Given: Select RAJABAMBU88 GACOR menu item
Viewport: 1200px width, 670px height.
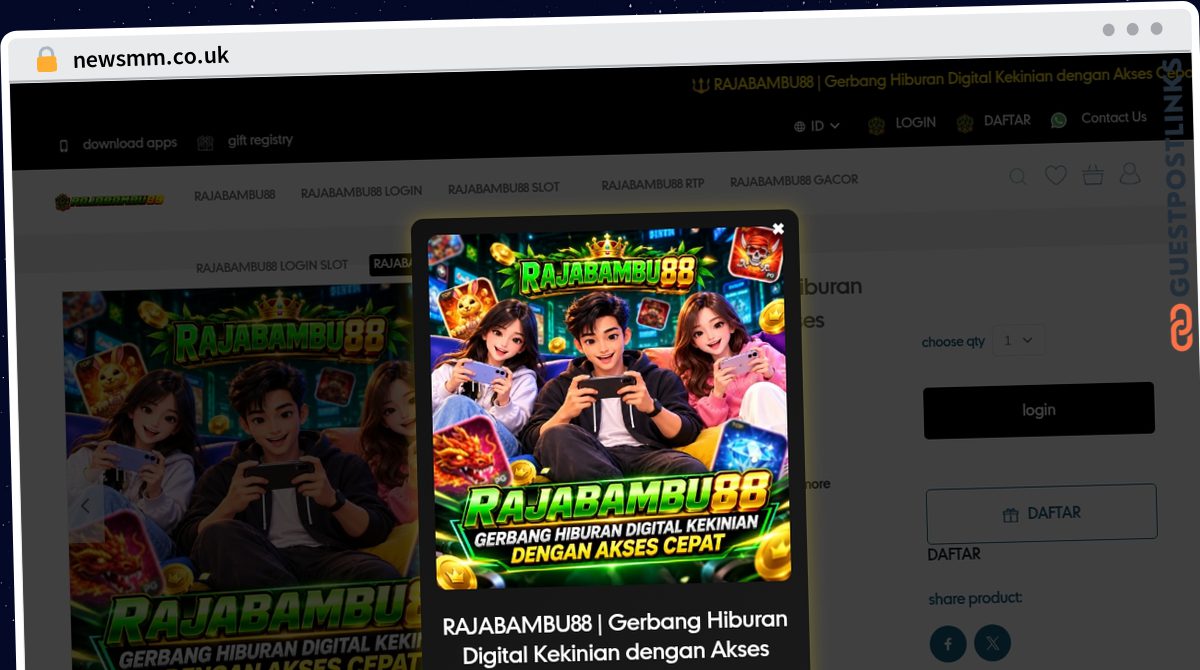Looking at the screenshot, I should click(x=794, y=181).
